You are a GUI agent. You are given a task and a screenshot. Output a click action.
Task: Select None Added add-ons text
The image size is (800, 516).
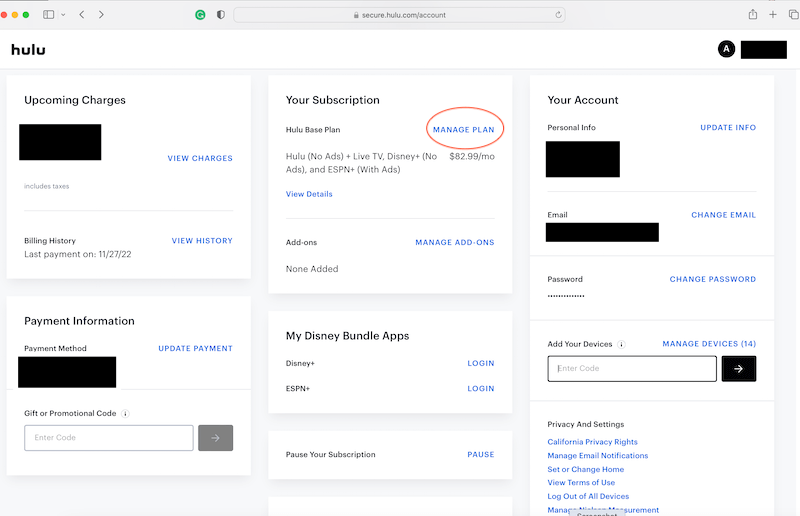click(312, 269)
